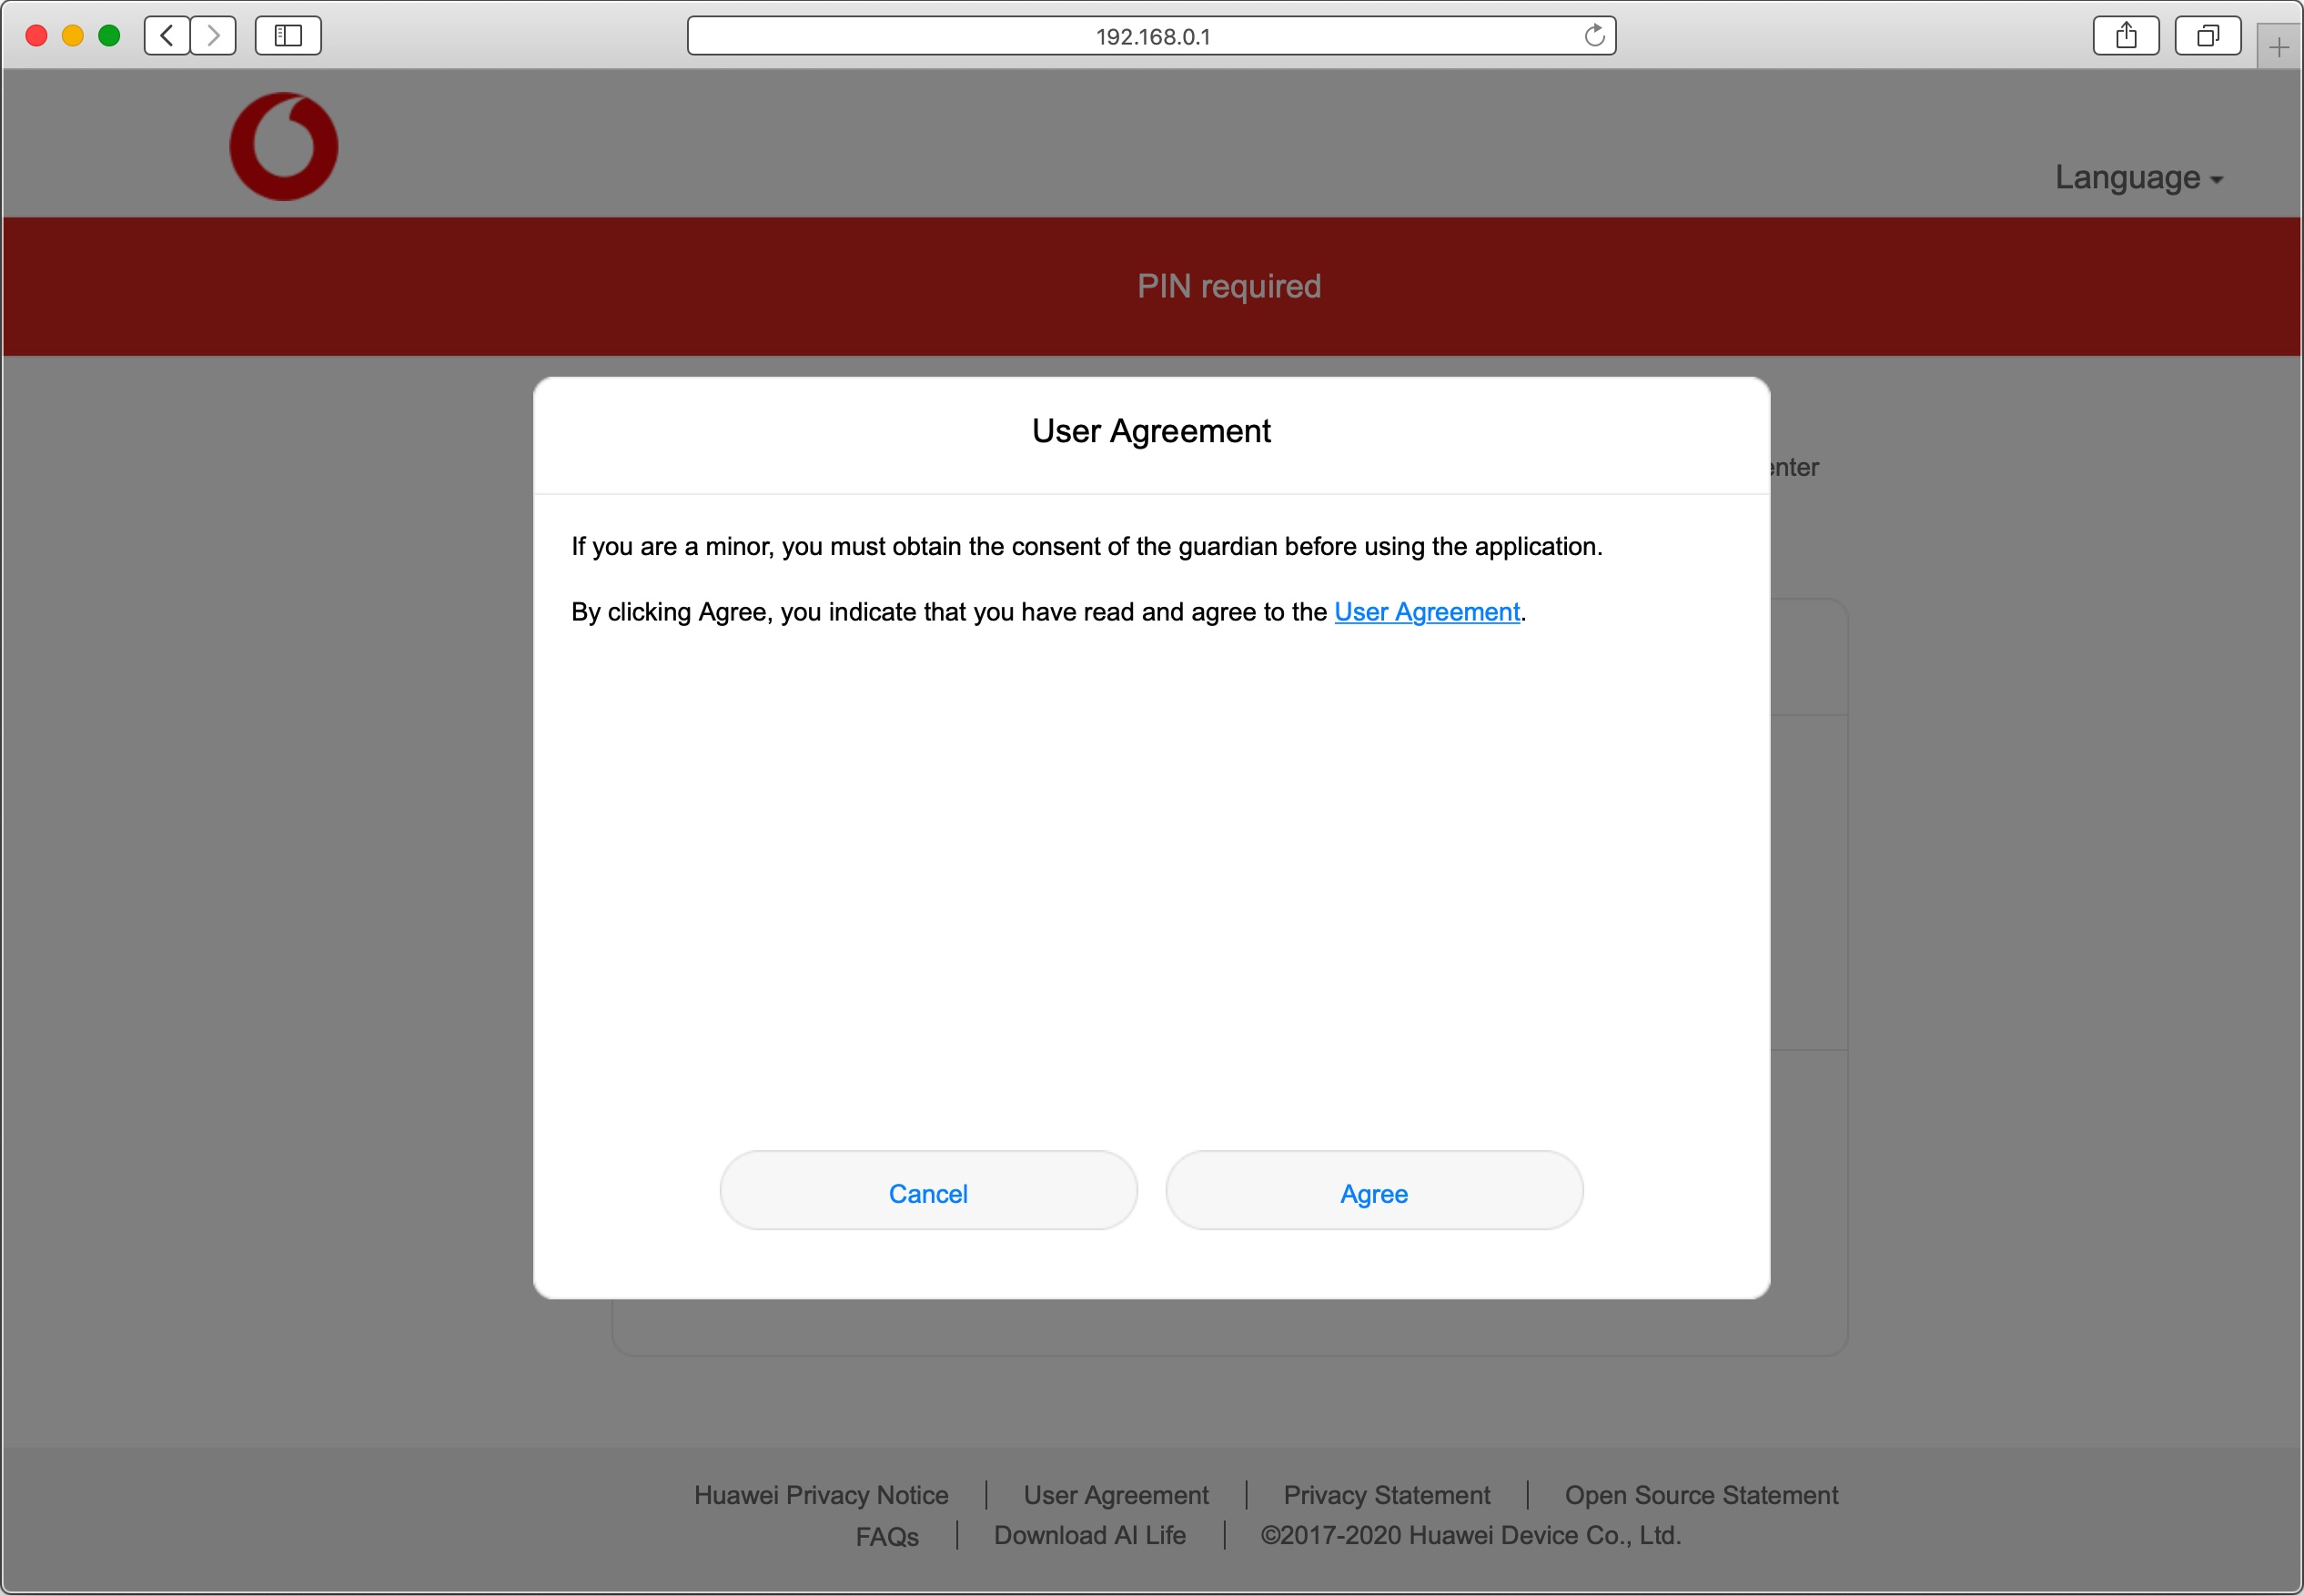Add a new tab with plus icon
Image resolution: width=2304 pixels, height=1596 pixels.
pos(2279,47)
